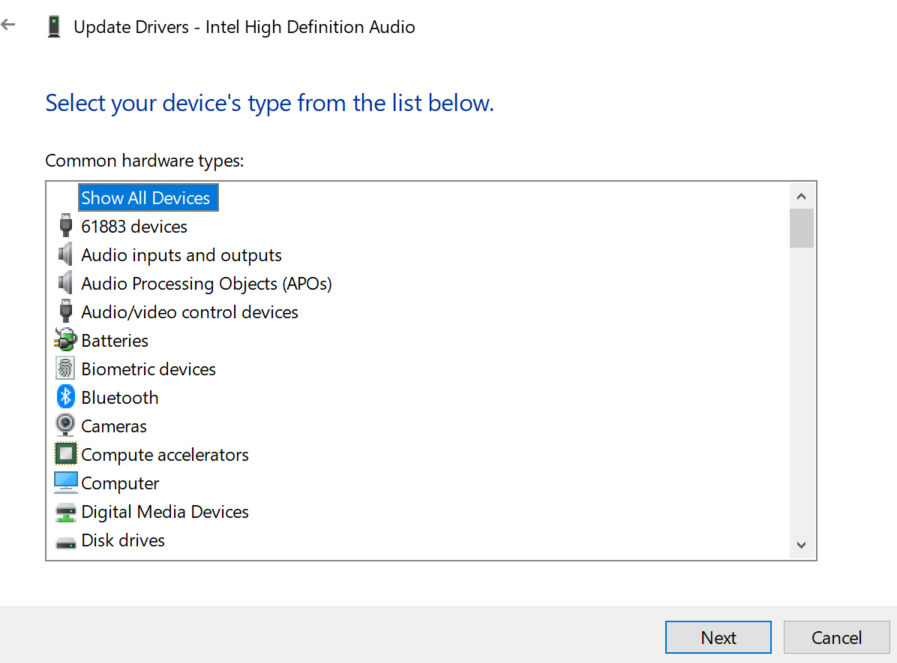897x663 pixels.
Task: Select the Cameras text
Action: tap(114, 426)
